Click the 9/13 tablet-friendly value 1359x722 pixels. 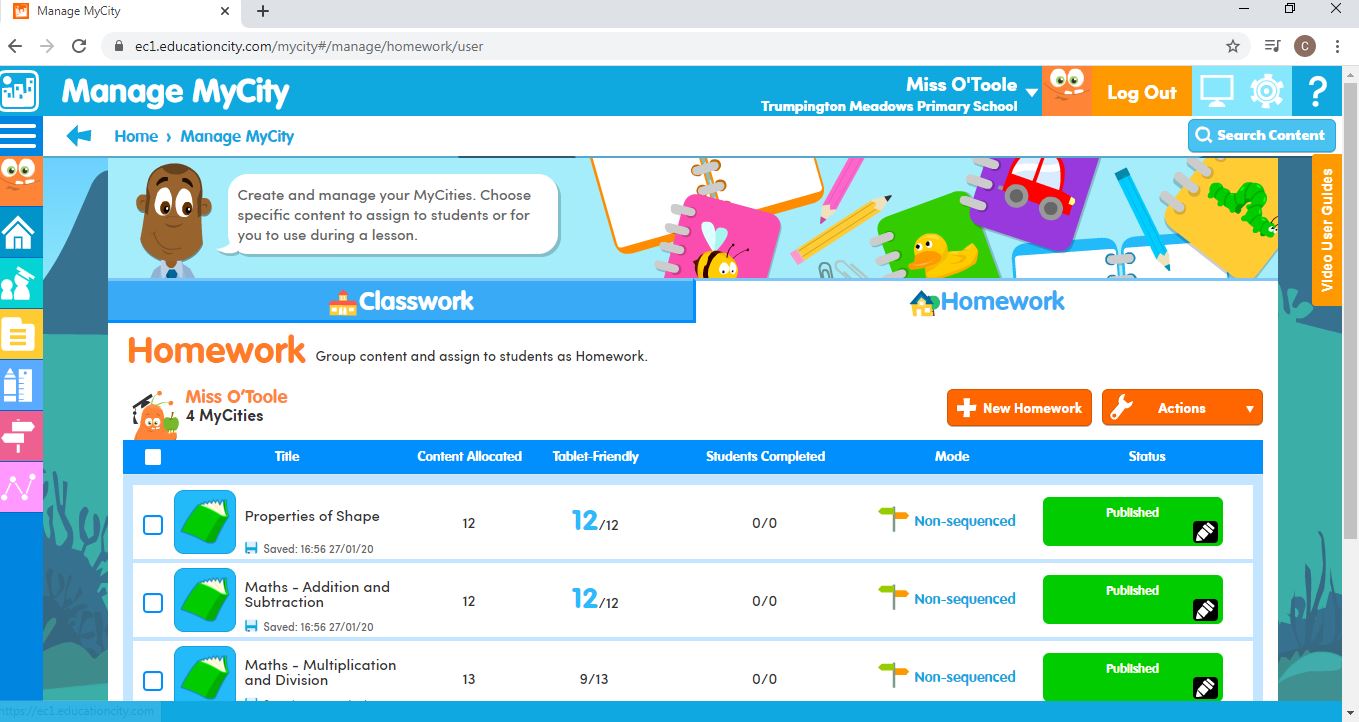pos(594,679)
